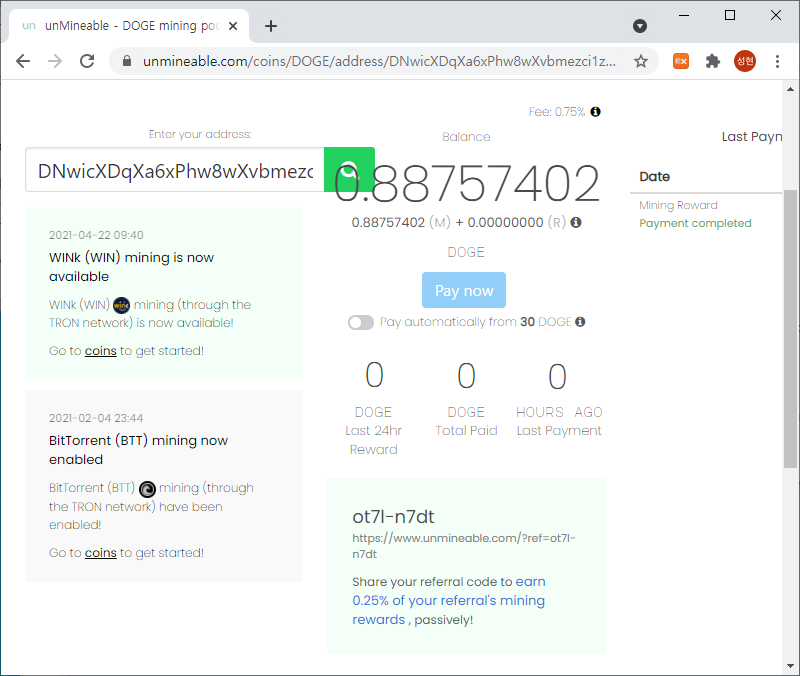Open the Chrome three-dot menu

(x=777, y=61)
